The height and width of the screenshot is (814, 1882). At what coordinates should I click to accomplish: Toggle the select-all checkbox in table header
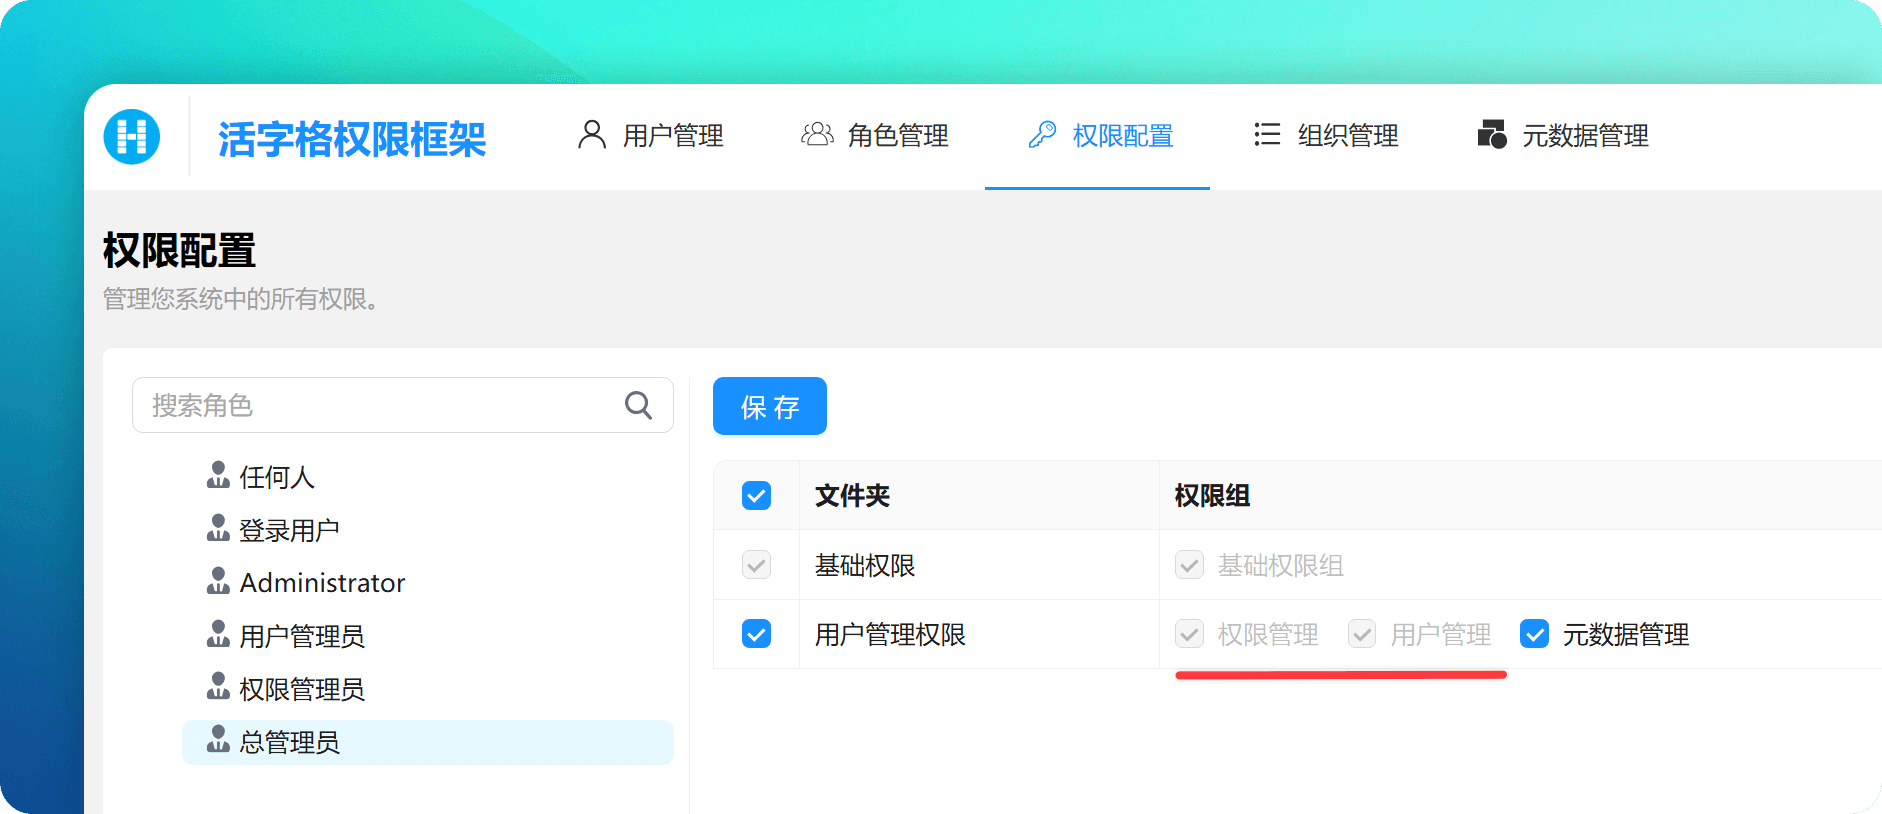(757, 495)
